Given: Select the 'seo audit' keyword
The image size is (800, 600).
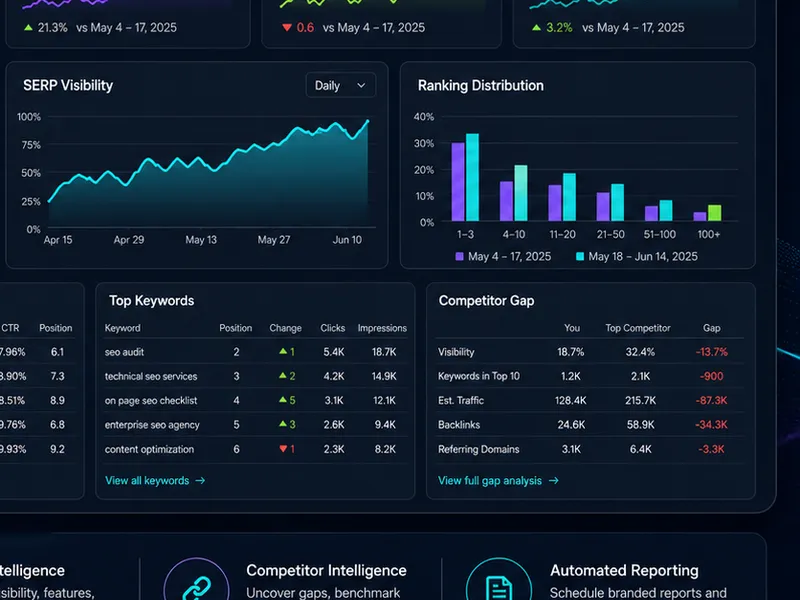Looking at the screenshot, I should (124, 352).
